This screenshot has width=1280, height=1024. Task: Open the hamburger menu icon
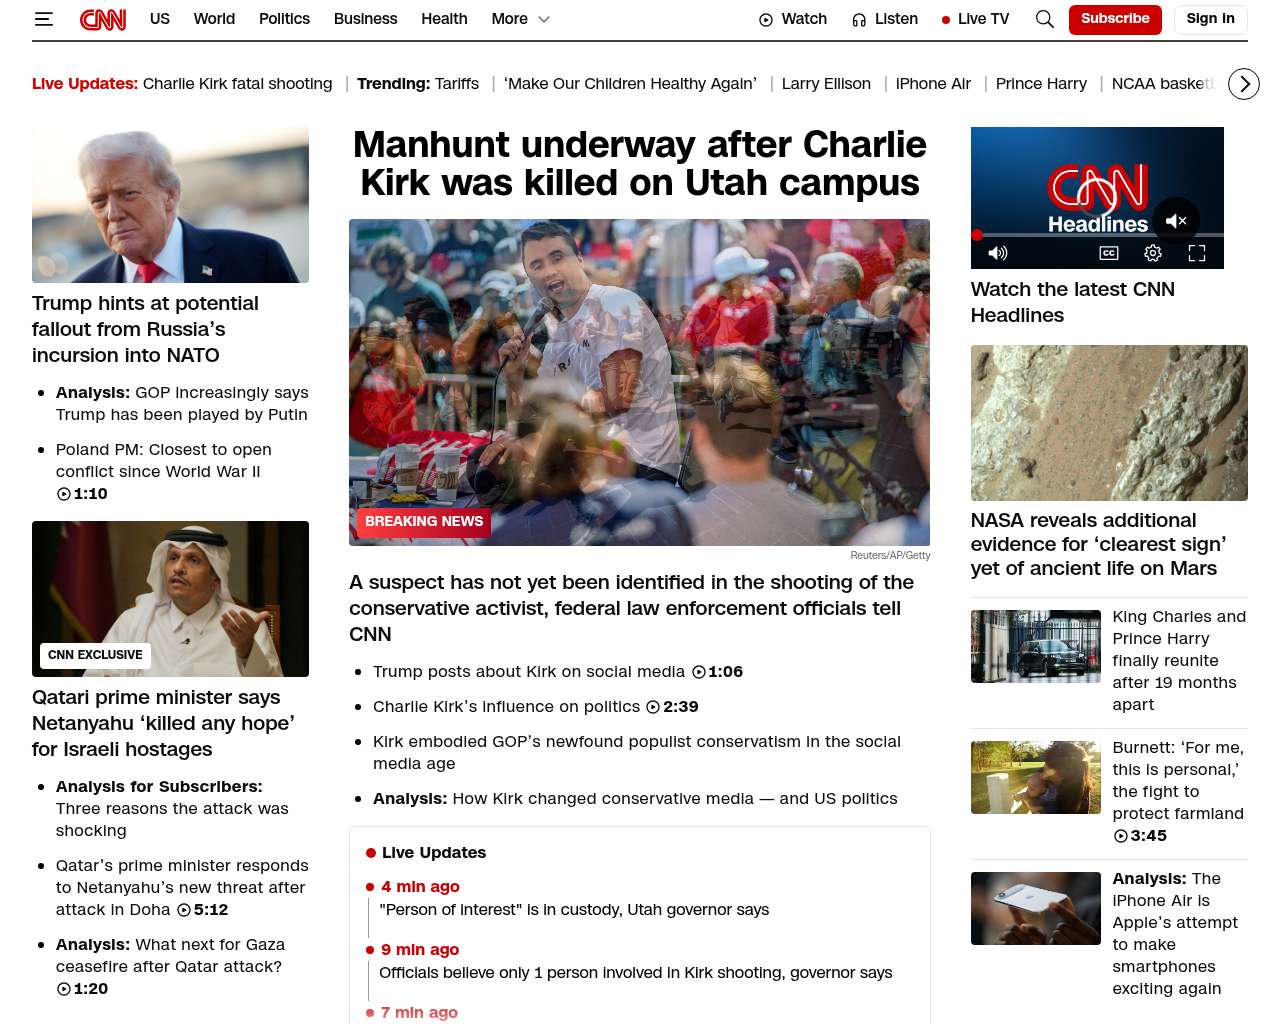click(x=43, y=19)
